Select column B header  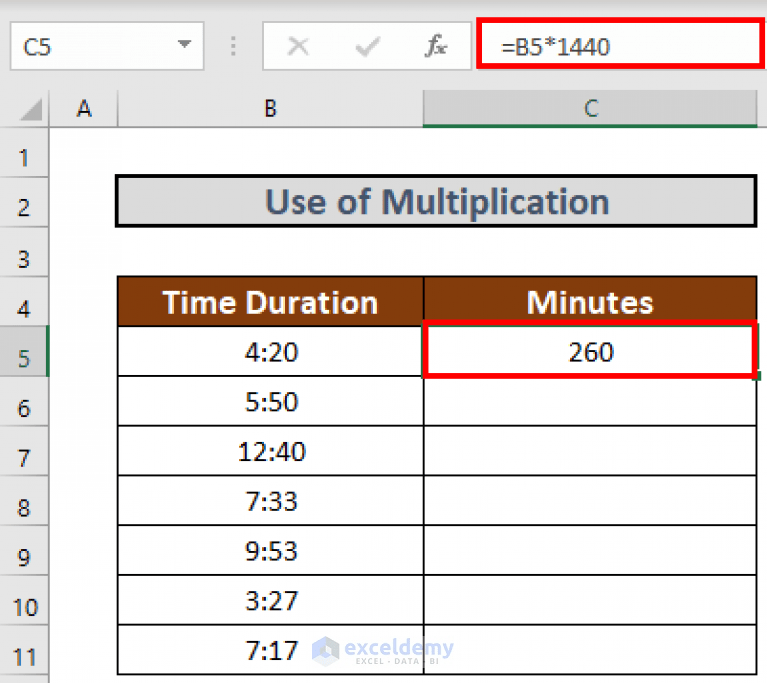271,109
